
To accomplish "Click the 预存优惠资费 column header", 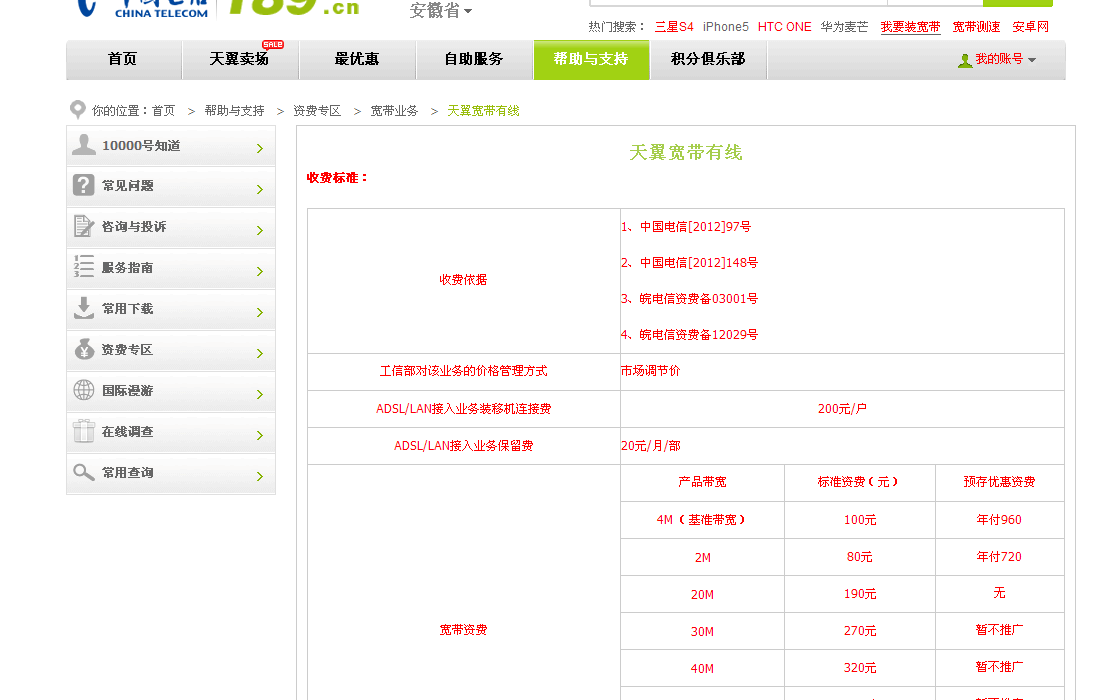I will 999,482.
